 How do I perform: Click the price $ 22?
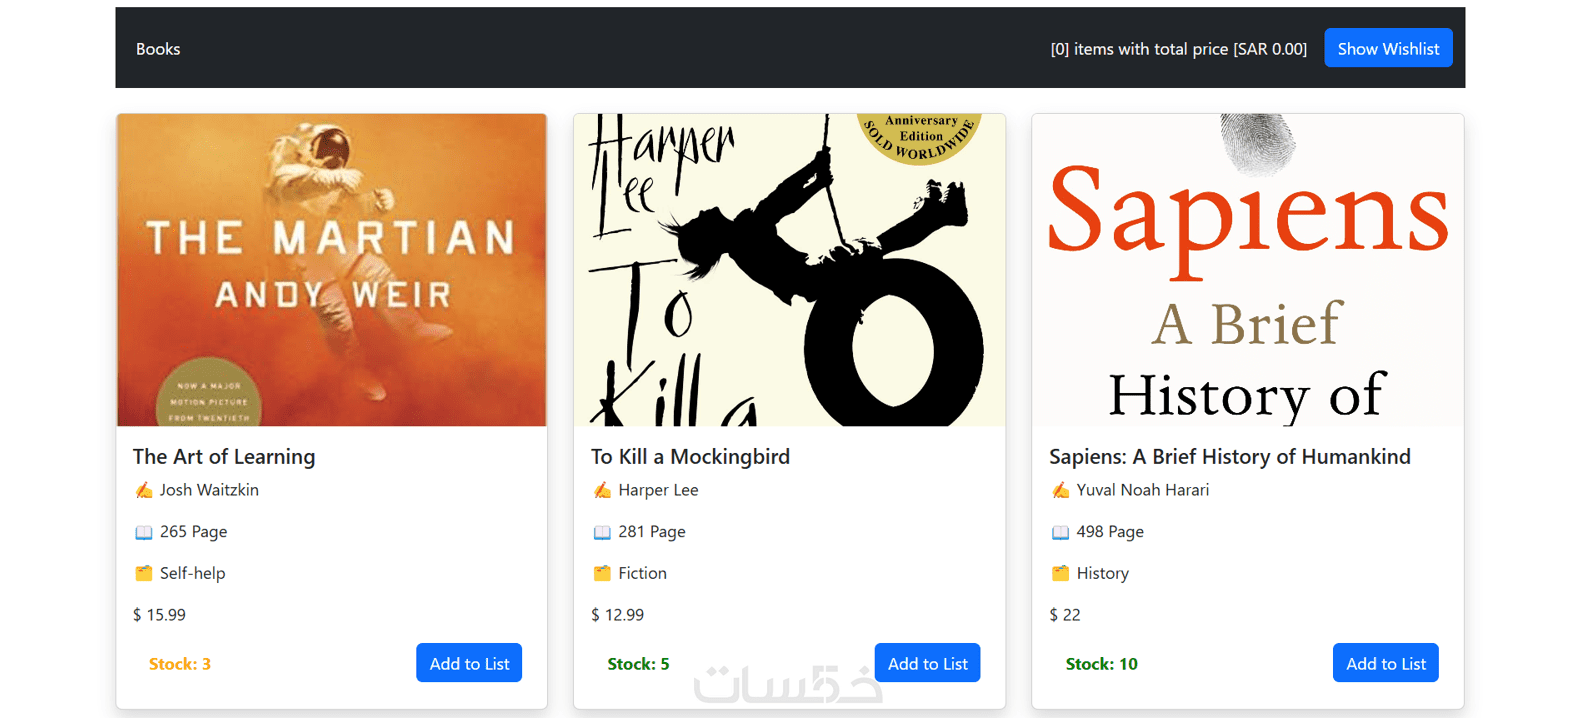tap(1065, 615)
